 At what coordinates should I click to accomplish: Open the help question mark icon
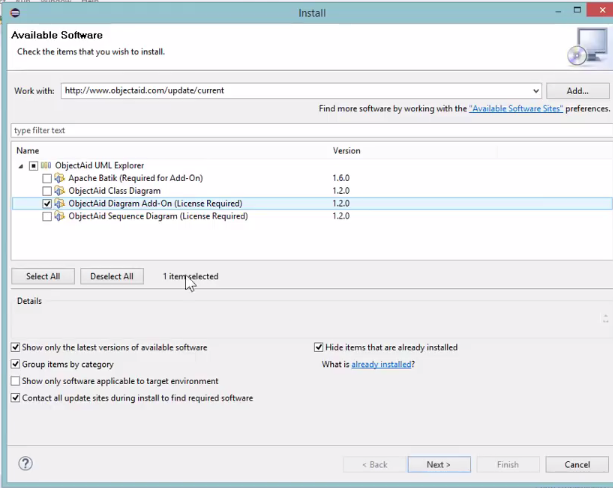25,464
